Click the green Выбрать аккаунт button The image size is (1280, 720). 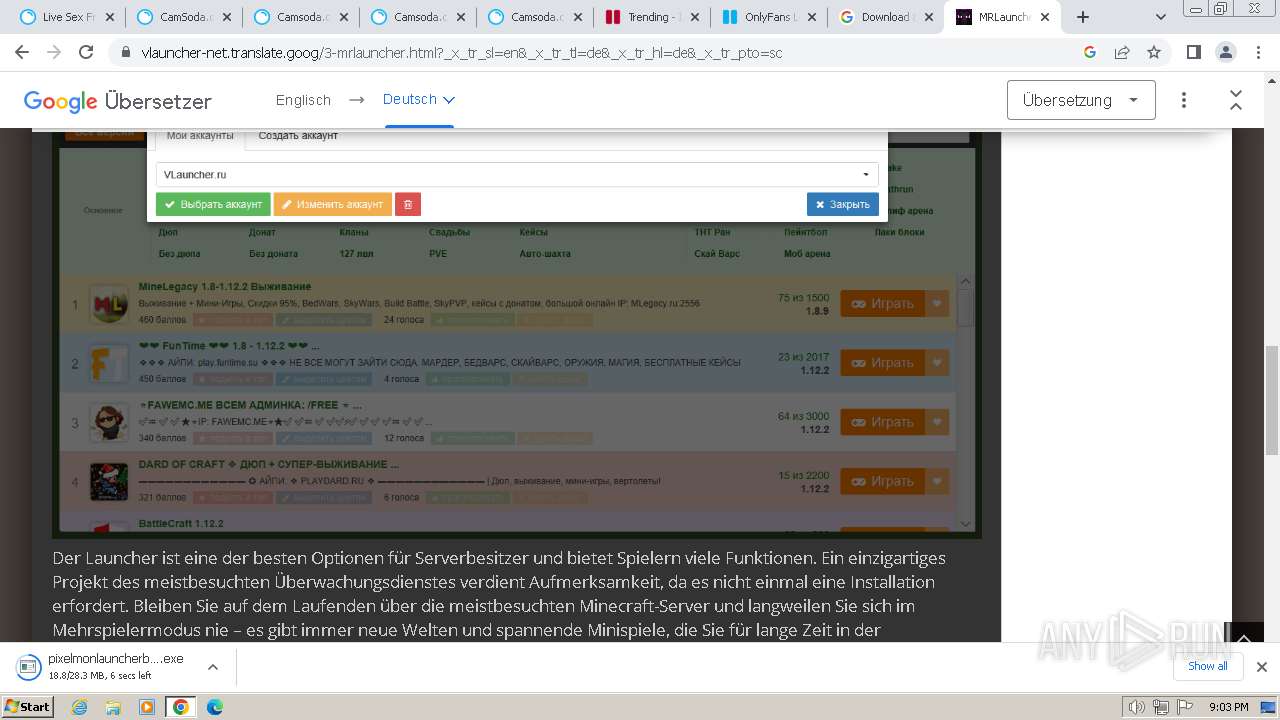[x=213, y=204]
